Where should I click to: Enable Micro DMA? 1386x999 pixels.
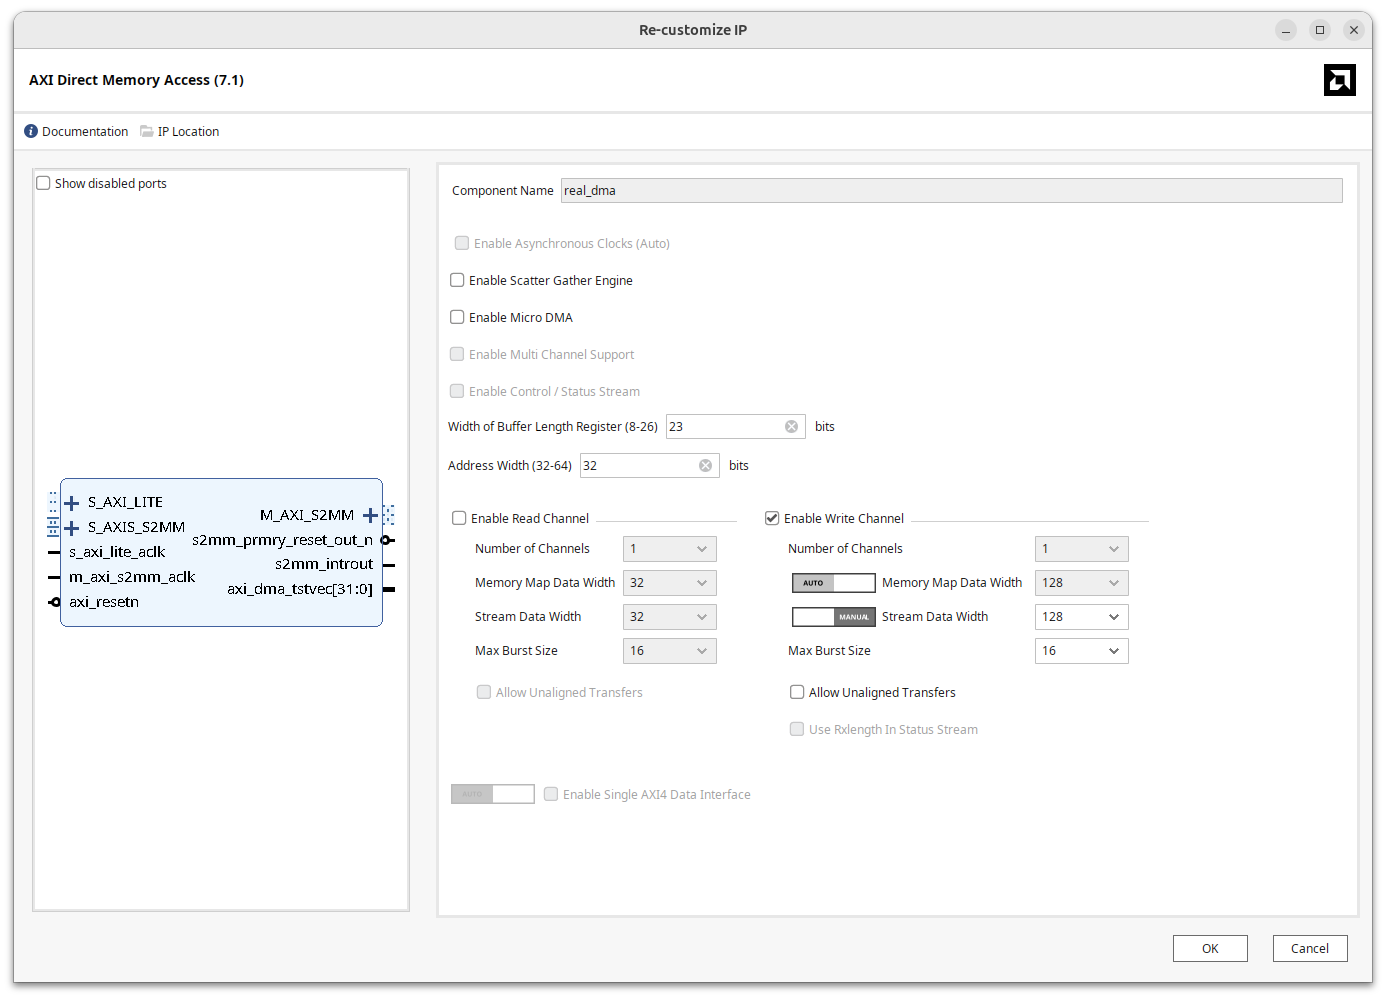457,317
